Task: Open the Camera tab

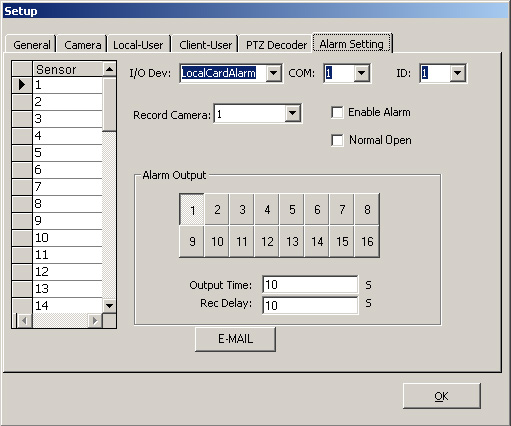Action: [83, 45]
